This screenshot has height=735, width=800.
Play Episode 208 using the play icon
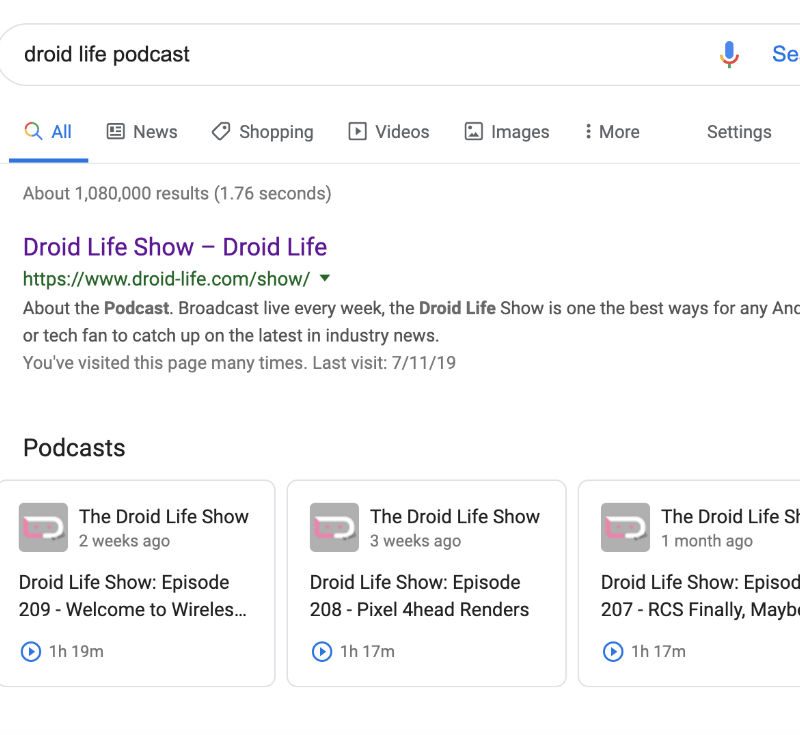coord(322,652)
